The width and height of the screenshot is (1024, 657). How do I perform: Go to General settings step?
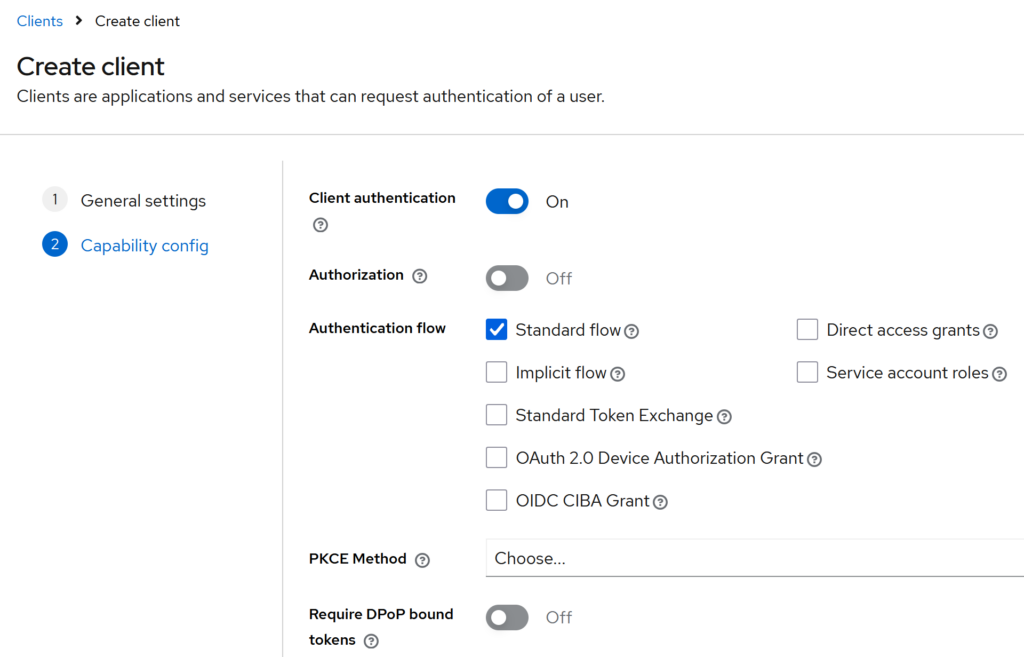point(143,201)
